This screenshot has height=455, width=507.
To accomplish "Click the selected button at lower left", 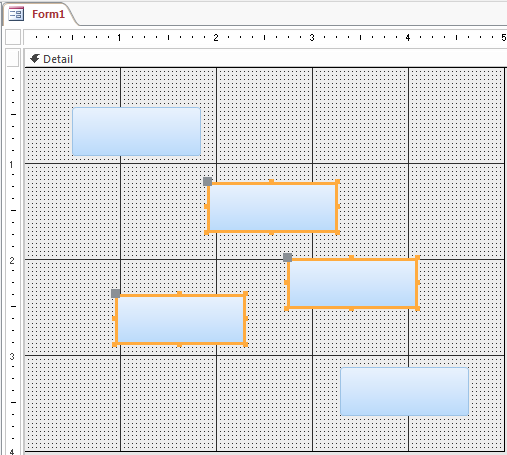I will coord(180,319).
